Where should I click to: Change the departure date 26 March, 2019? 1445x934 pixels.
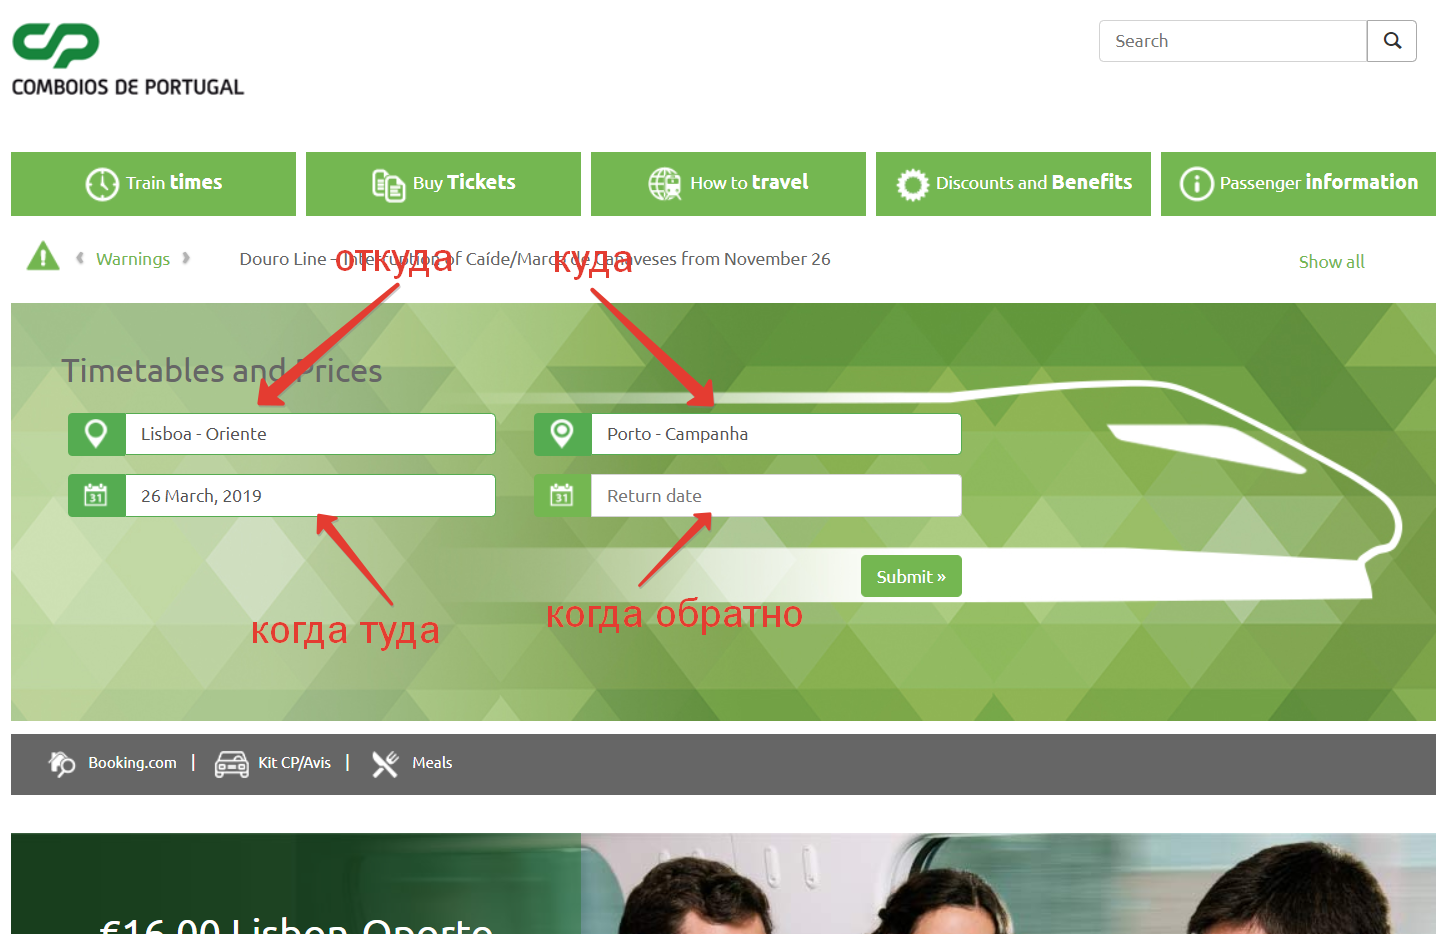(310, 496)
